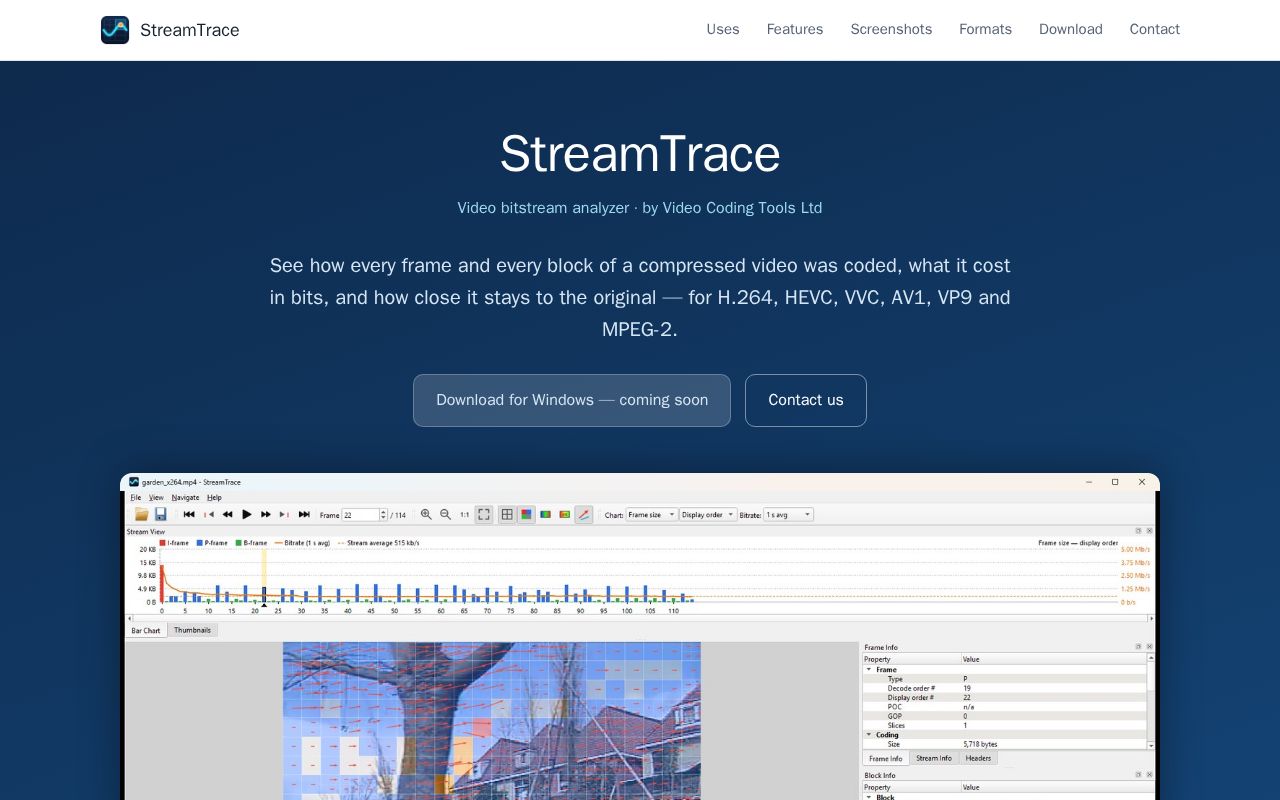Step backward with the rewind button
Screen dimensions: 1280x800
pyautogui.click(x=228, y=514)
